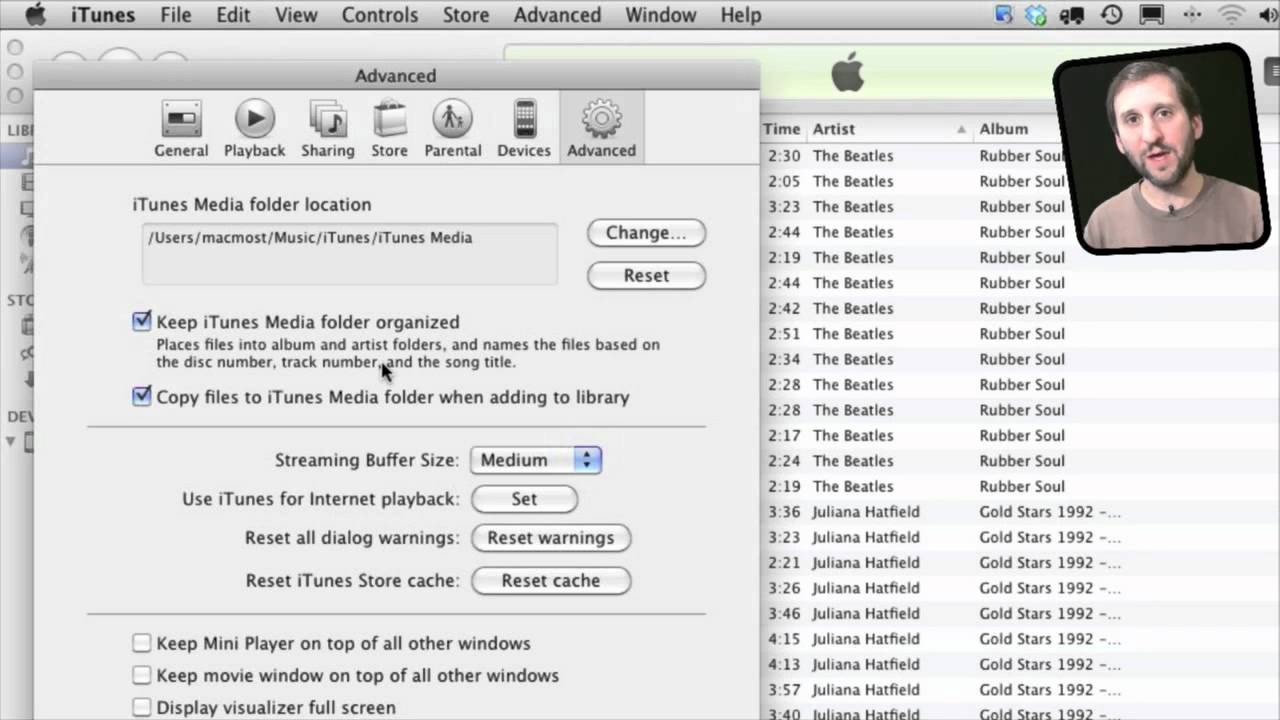This screenshot has width=1280, height=720.
Task: Open the Advanced menu in menu bar
Action: [x=557, y=15]
